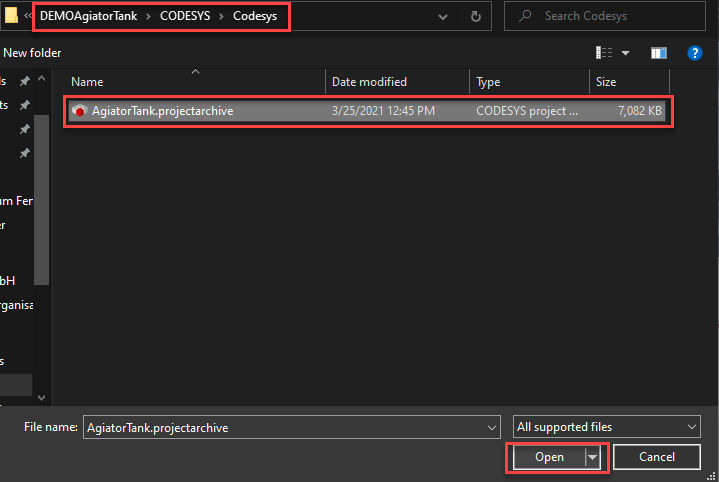Click the search magnifier icon
Image resolution: width=719 pixels, height=482 pixels.
(525, 16)
